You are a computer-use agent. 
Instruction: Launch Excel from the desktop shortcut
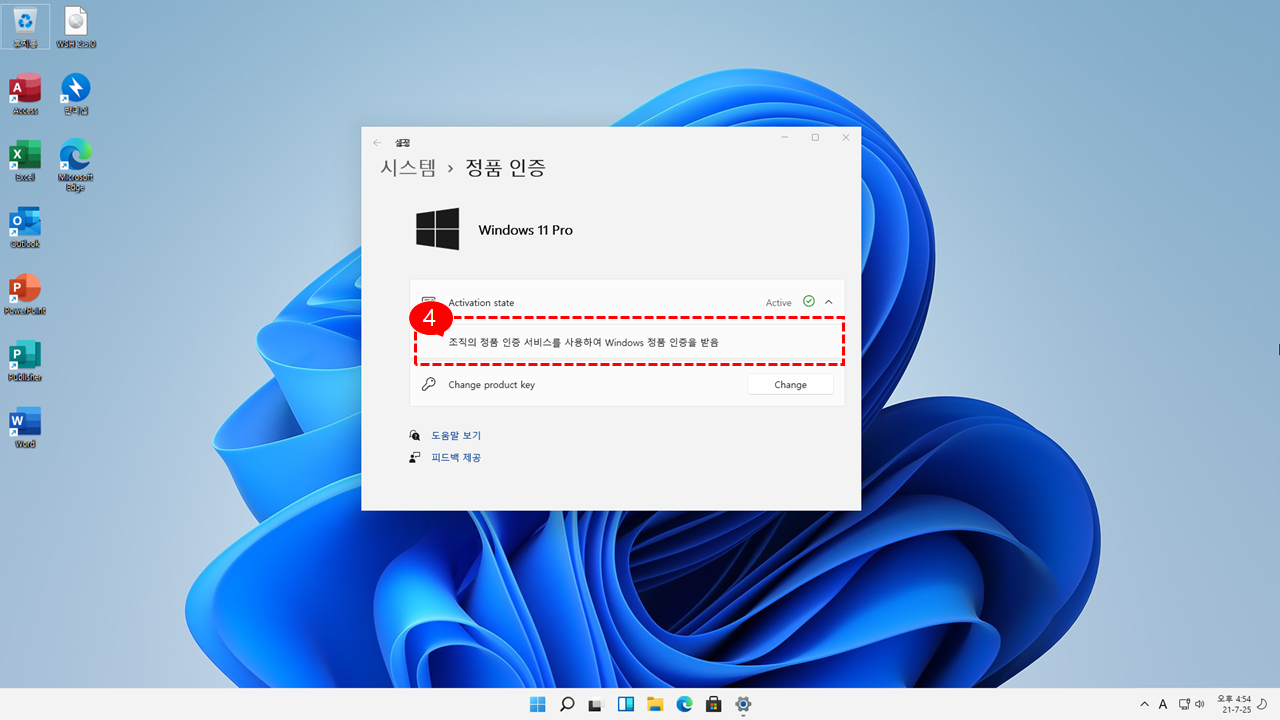[x=25, y=160]
